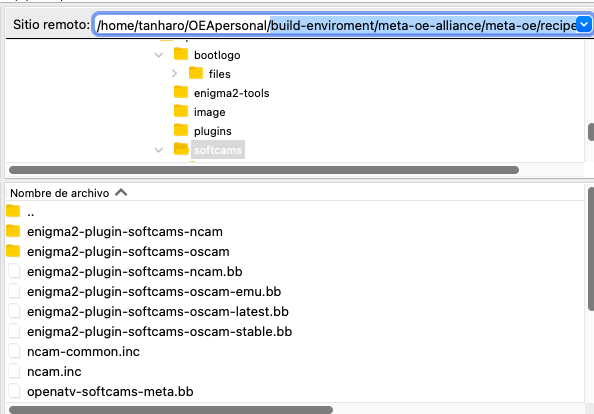
Task: Click file icon of enigma2-plugin-softcams-oscam-stable.bb
Action: point(14,331)
